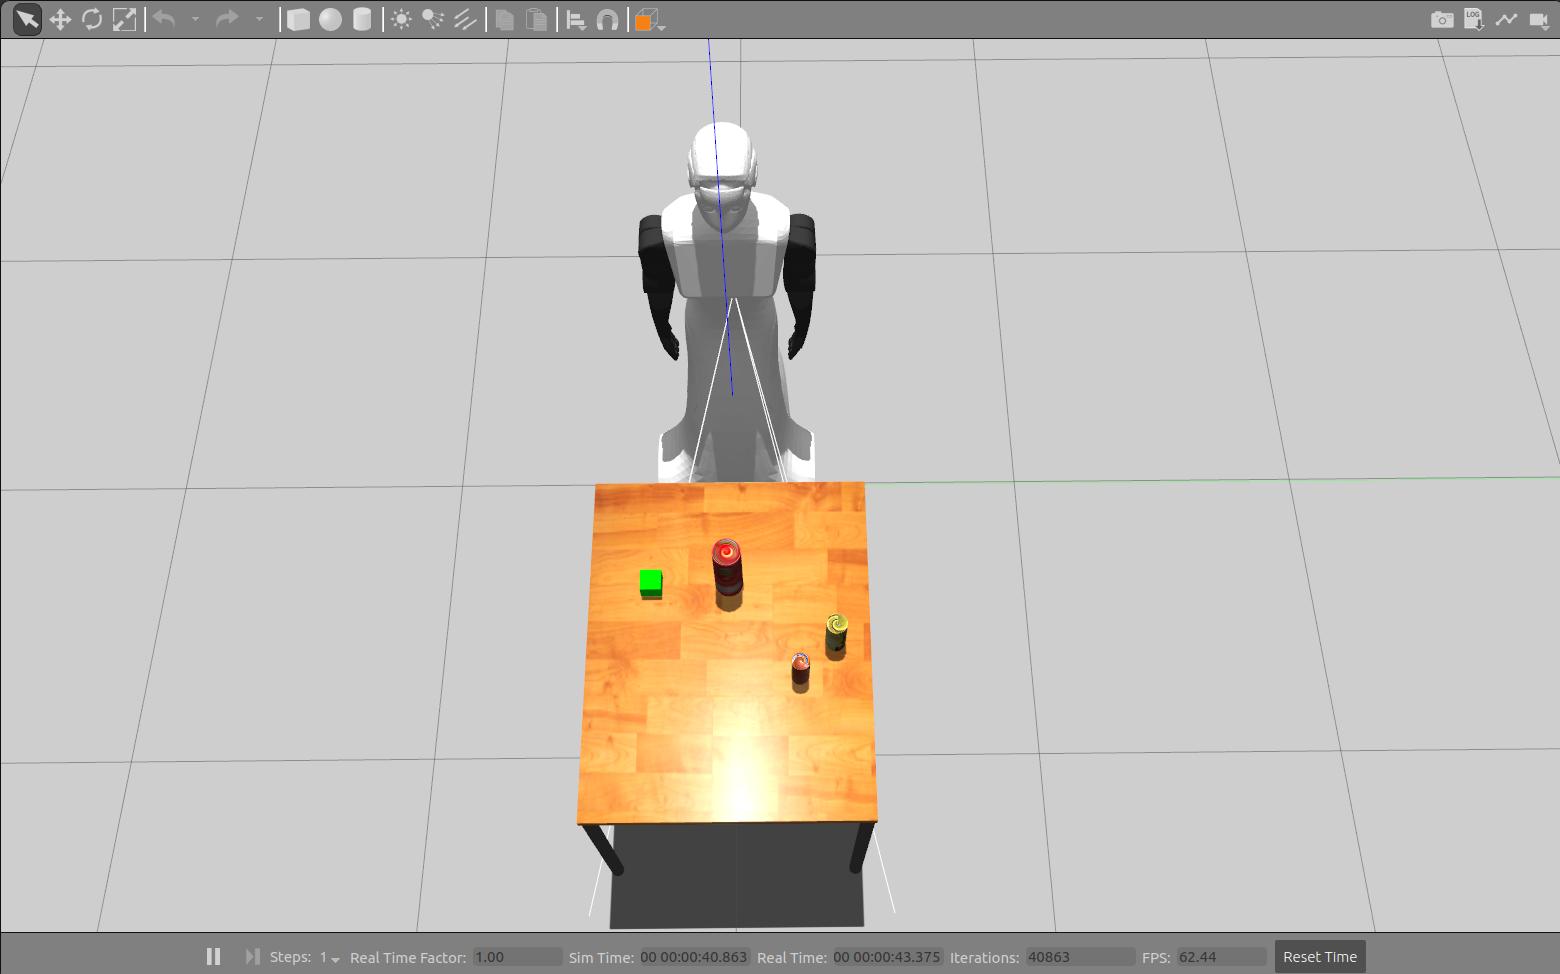Activate the selection mode arrow tool

pos(27,19)
